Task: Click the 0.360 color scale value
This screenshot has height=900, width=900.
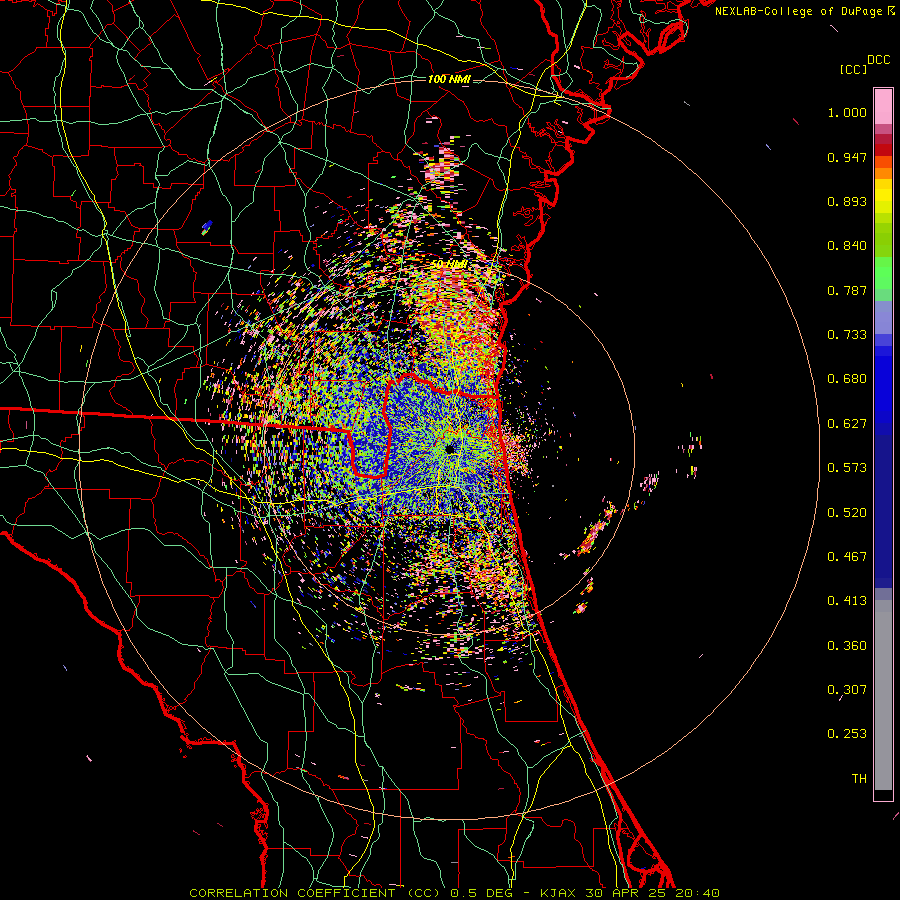Action: [x=847, y=646]
